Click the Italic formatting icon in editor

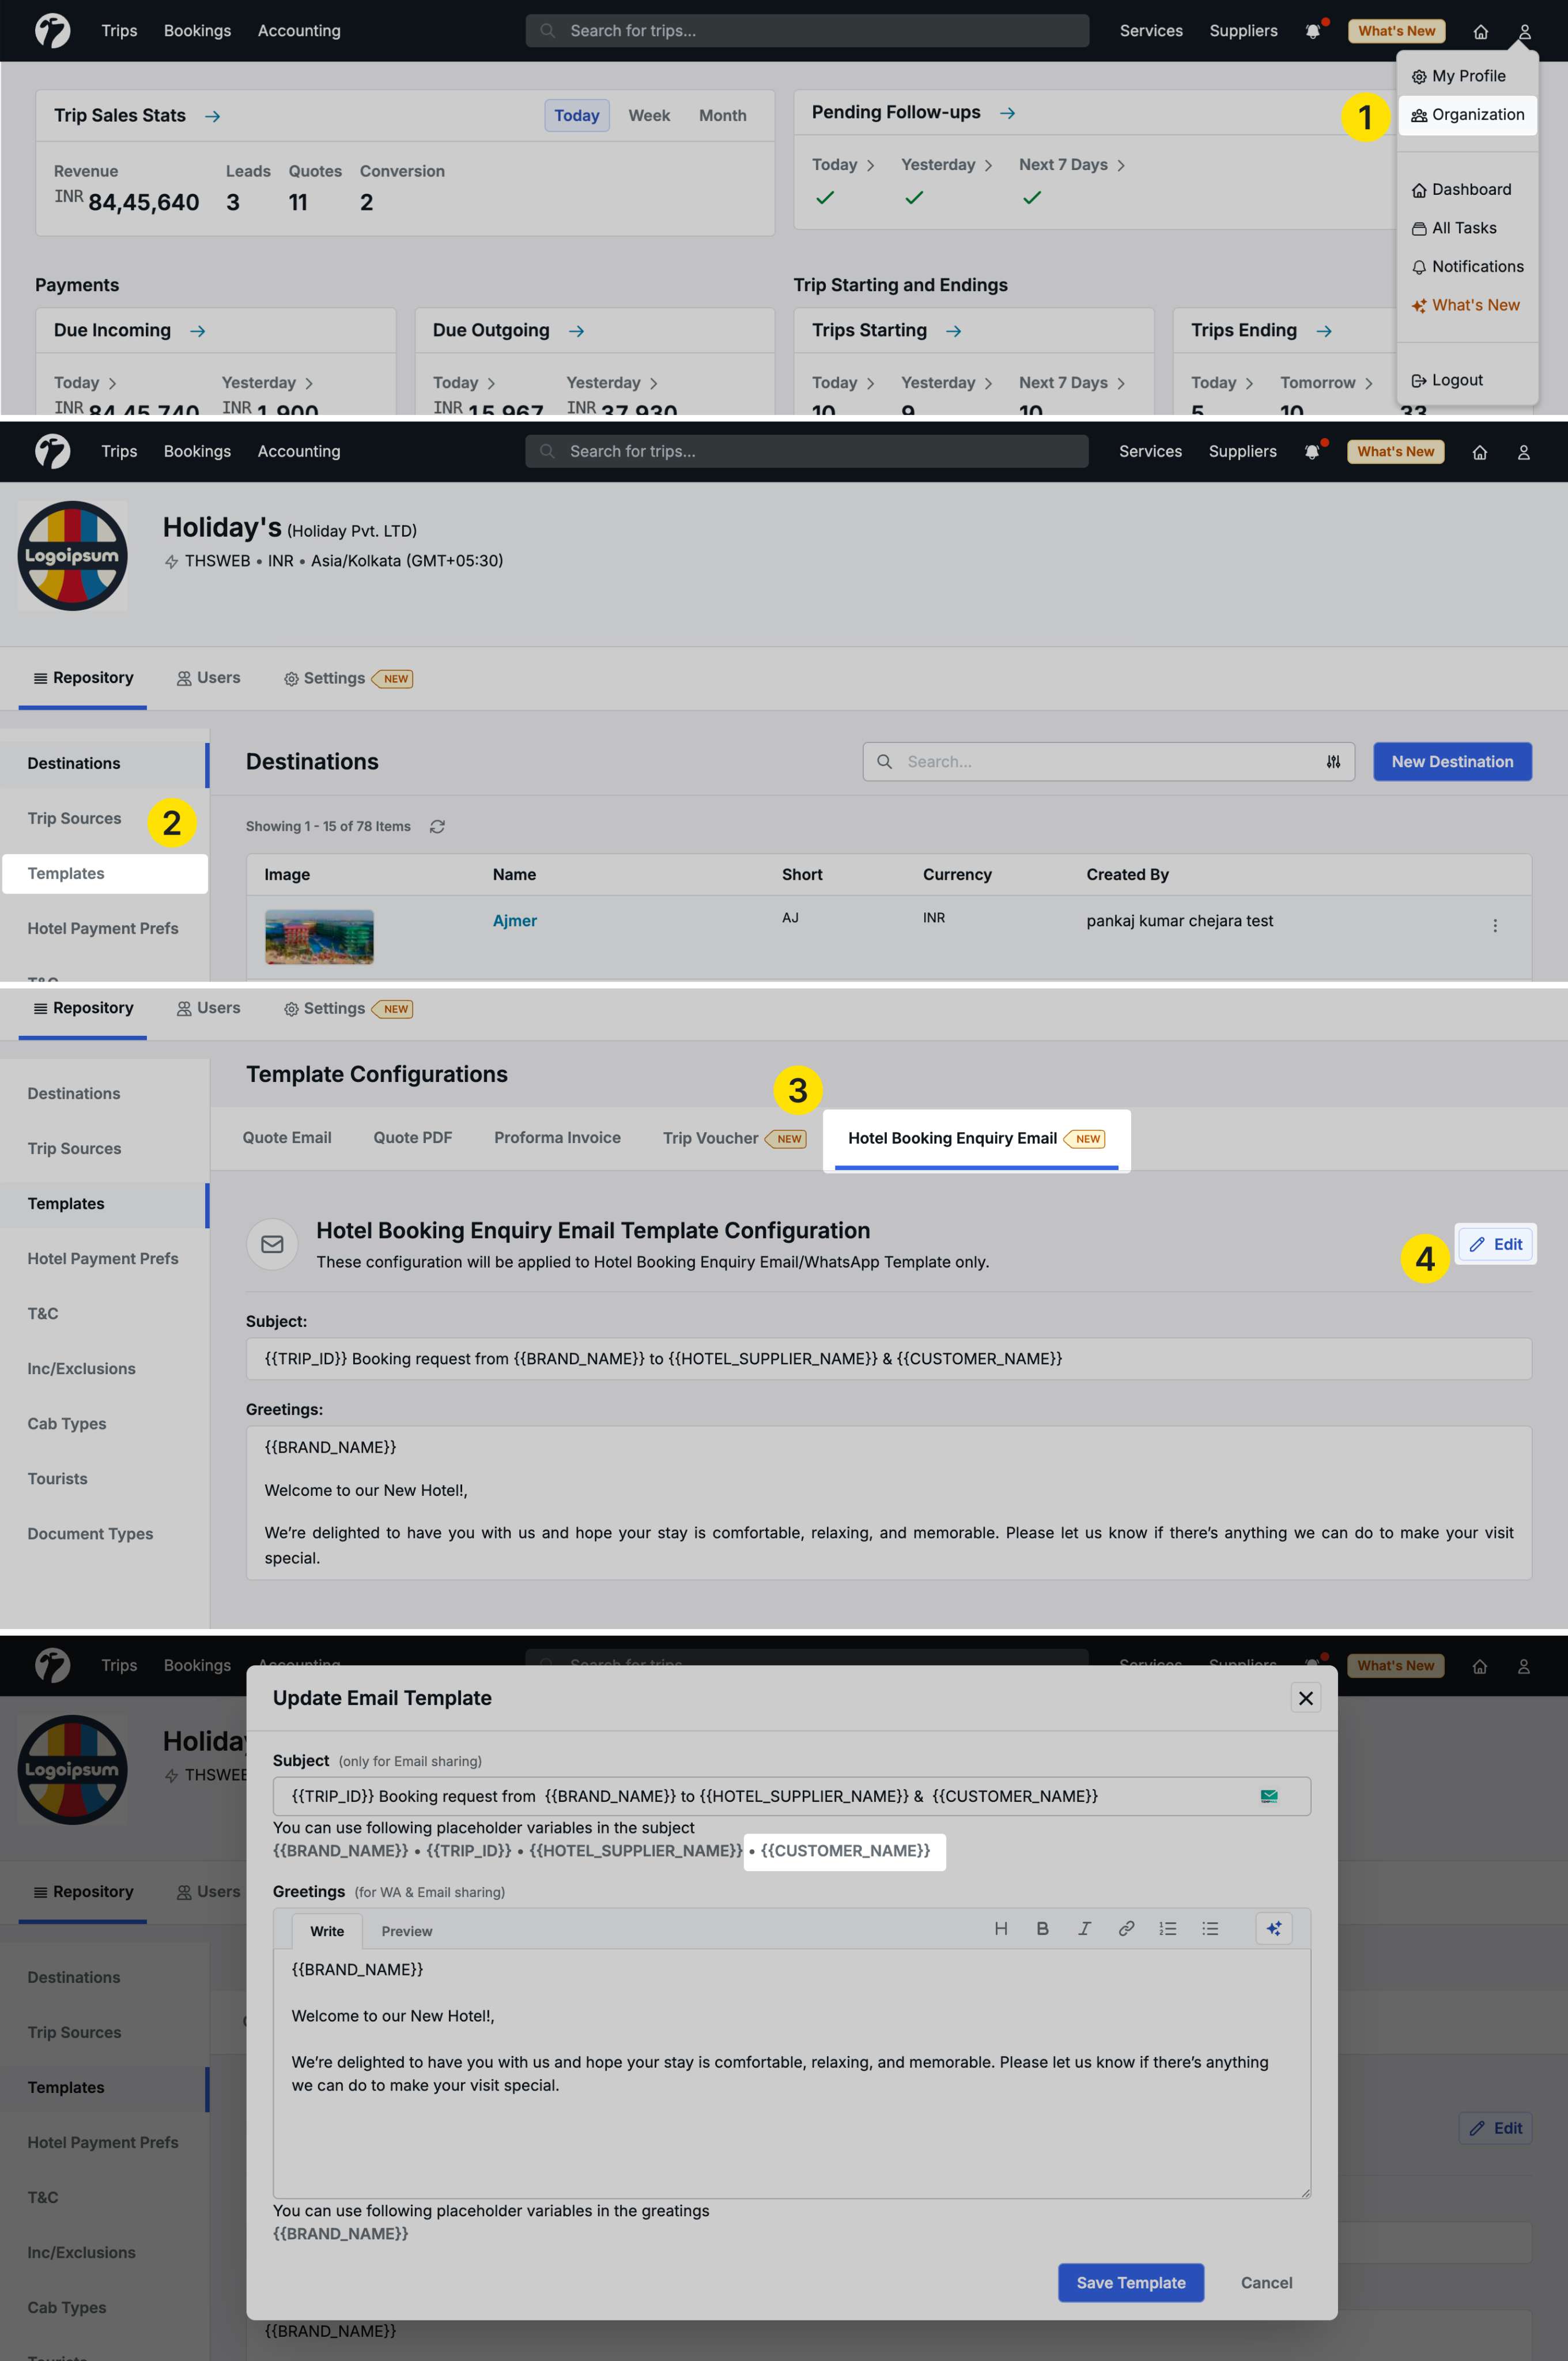(x=1084, y=1928)
